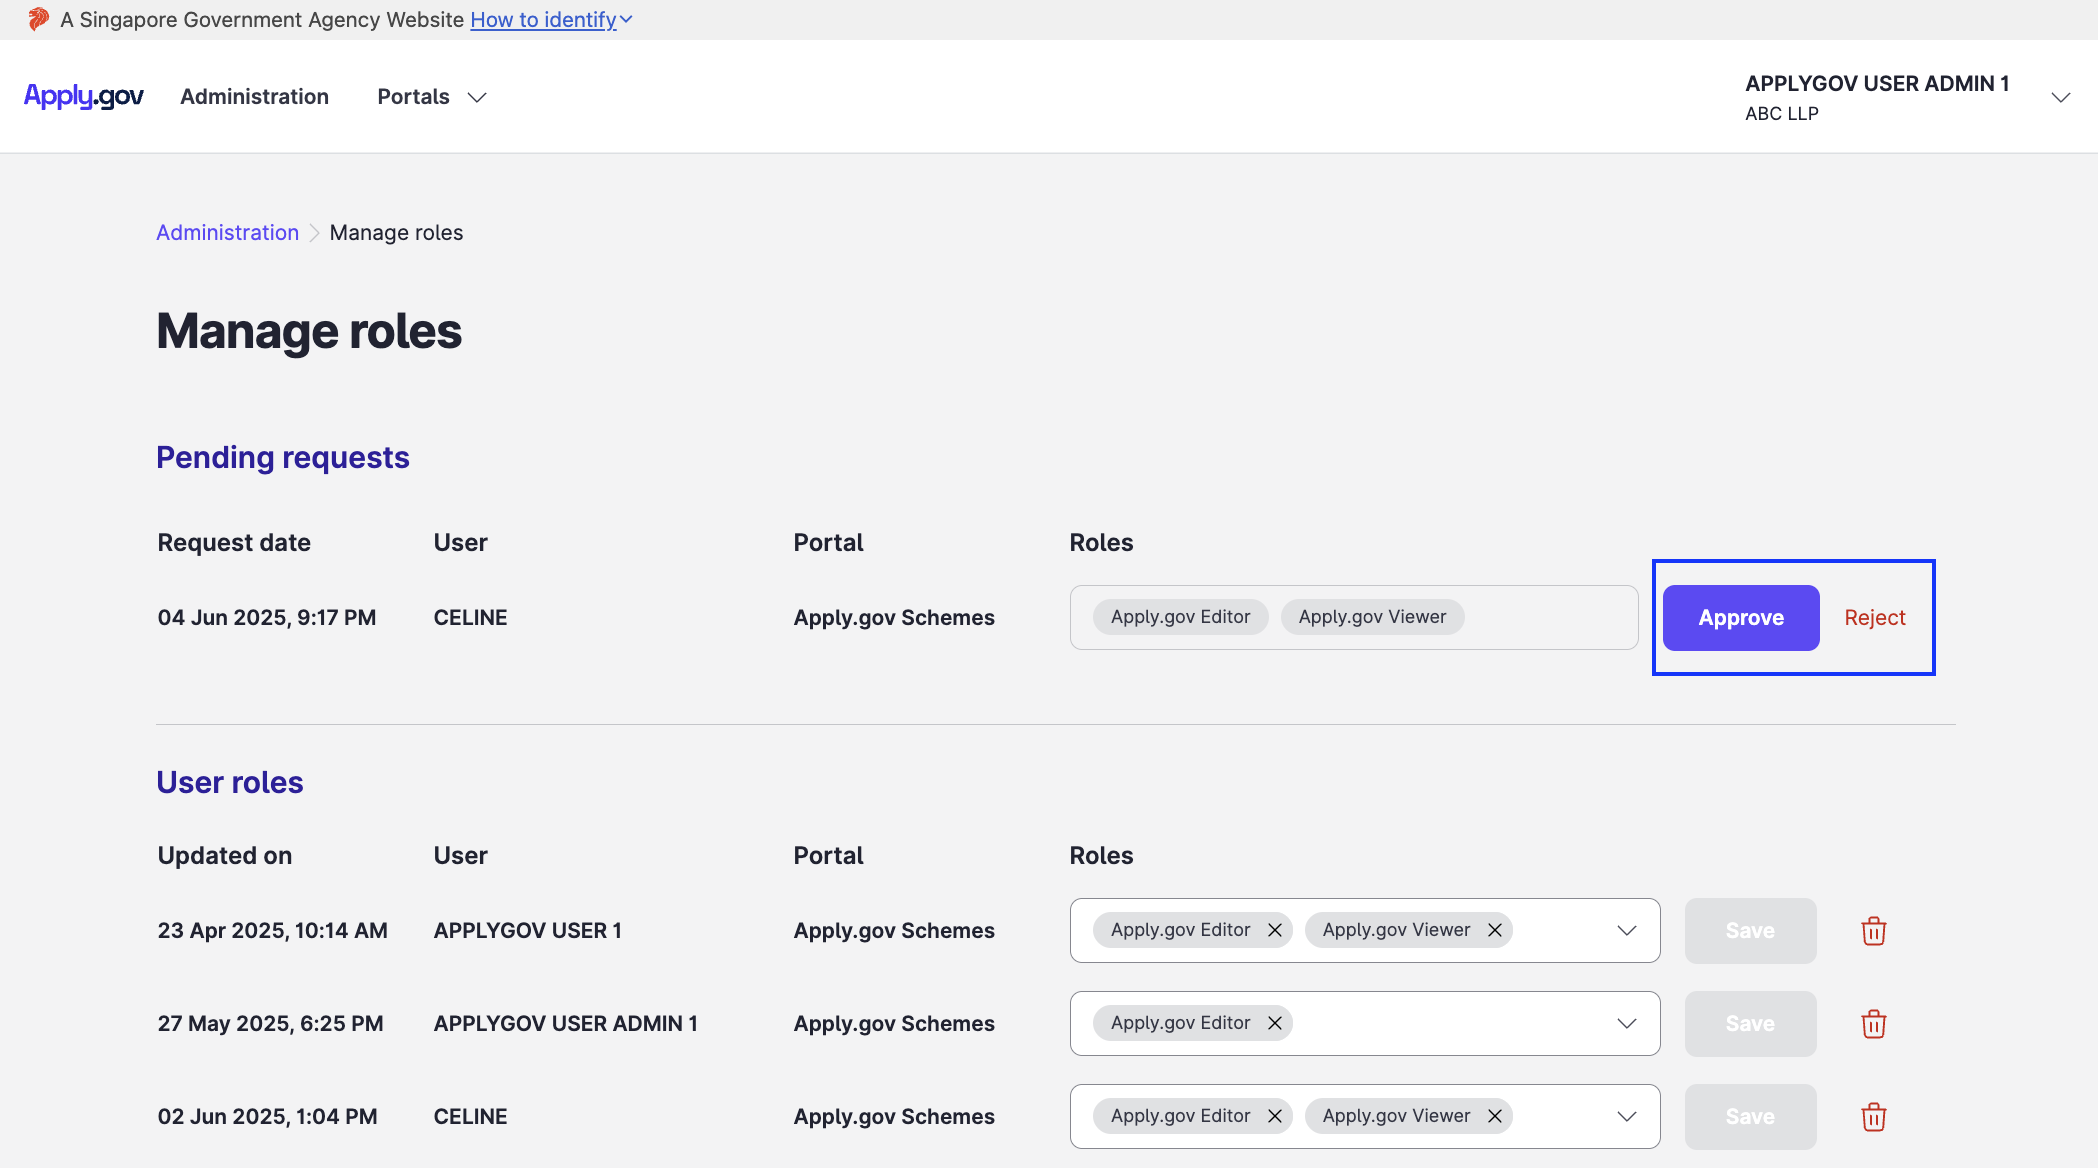This screenshot has height=1168, width=2098.
Task: Approve CELINE's pending request
Action: pyautogui.click(x=1741, y=618)
